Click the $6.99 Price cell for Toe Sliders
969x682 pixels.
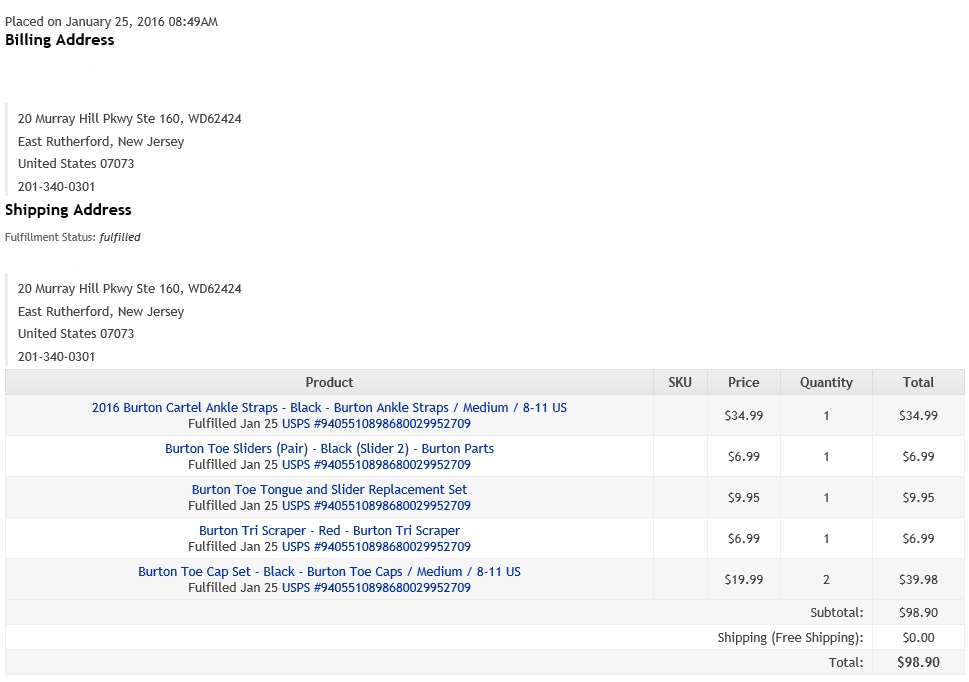(x=743, y=457)
